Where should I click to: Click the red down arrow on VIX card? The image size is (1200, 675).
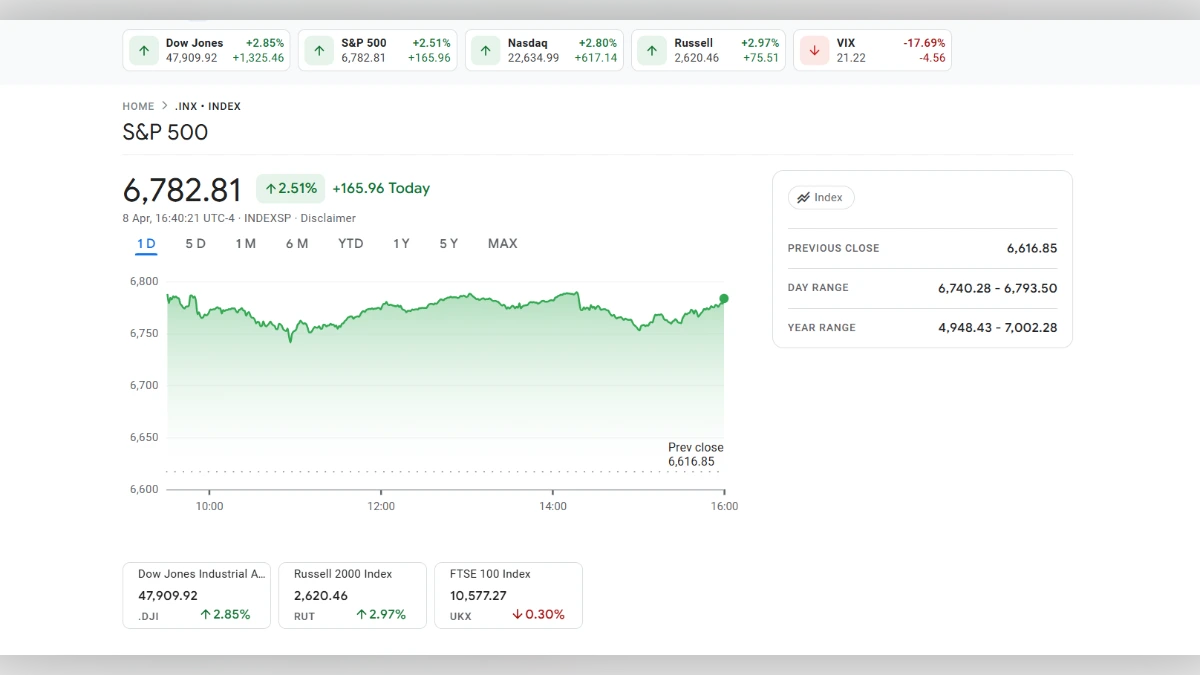point(813,50)
